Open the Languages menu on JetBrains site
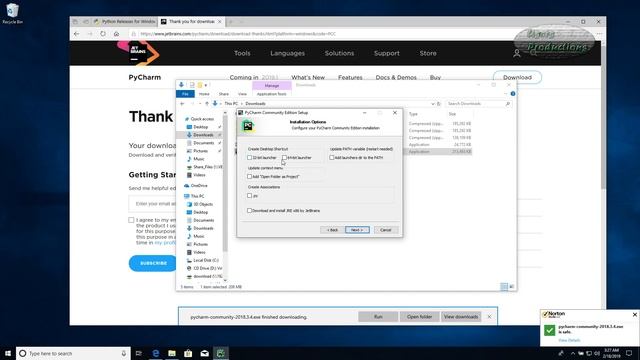This screenshot has height=360, width=640. click(x=287, y=53)
